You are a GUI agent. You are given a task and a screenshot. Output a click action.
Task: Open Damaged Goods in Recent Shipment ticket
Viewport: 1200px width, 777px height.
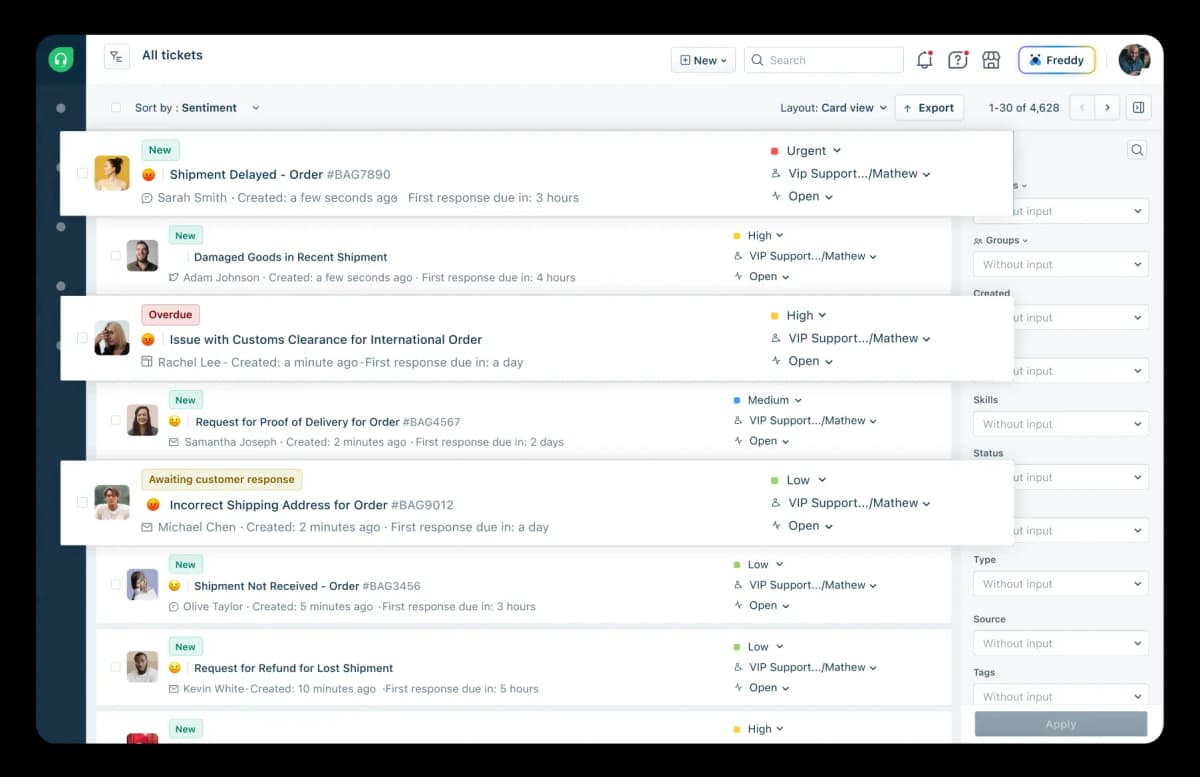tap(290, 257)
